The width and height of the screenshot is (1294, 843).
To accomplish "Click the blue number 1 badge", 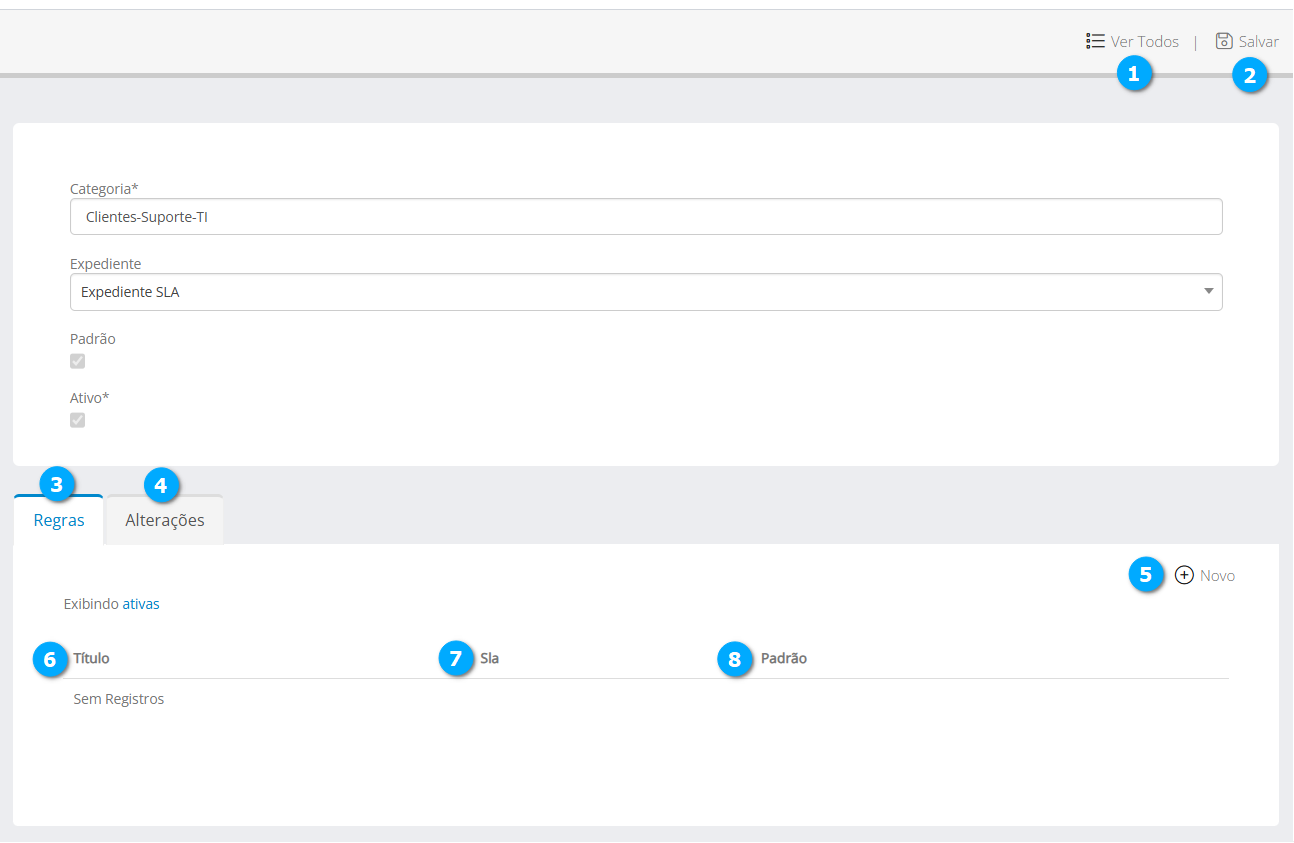I will pyautogui.click(x=1134, y=73).
